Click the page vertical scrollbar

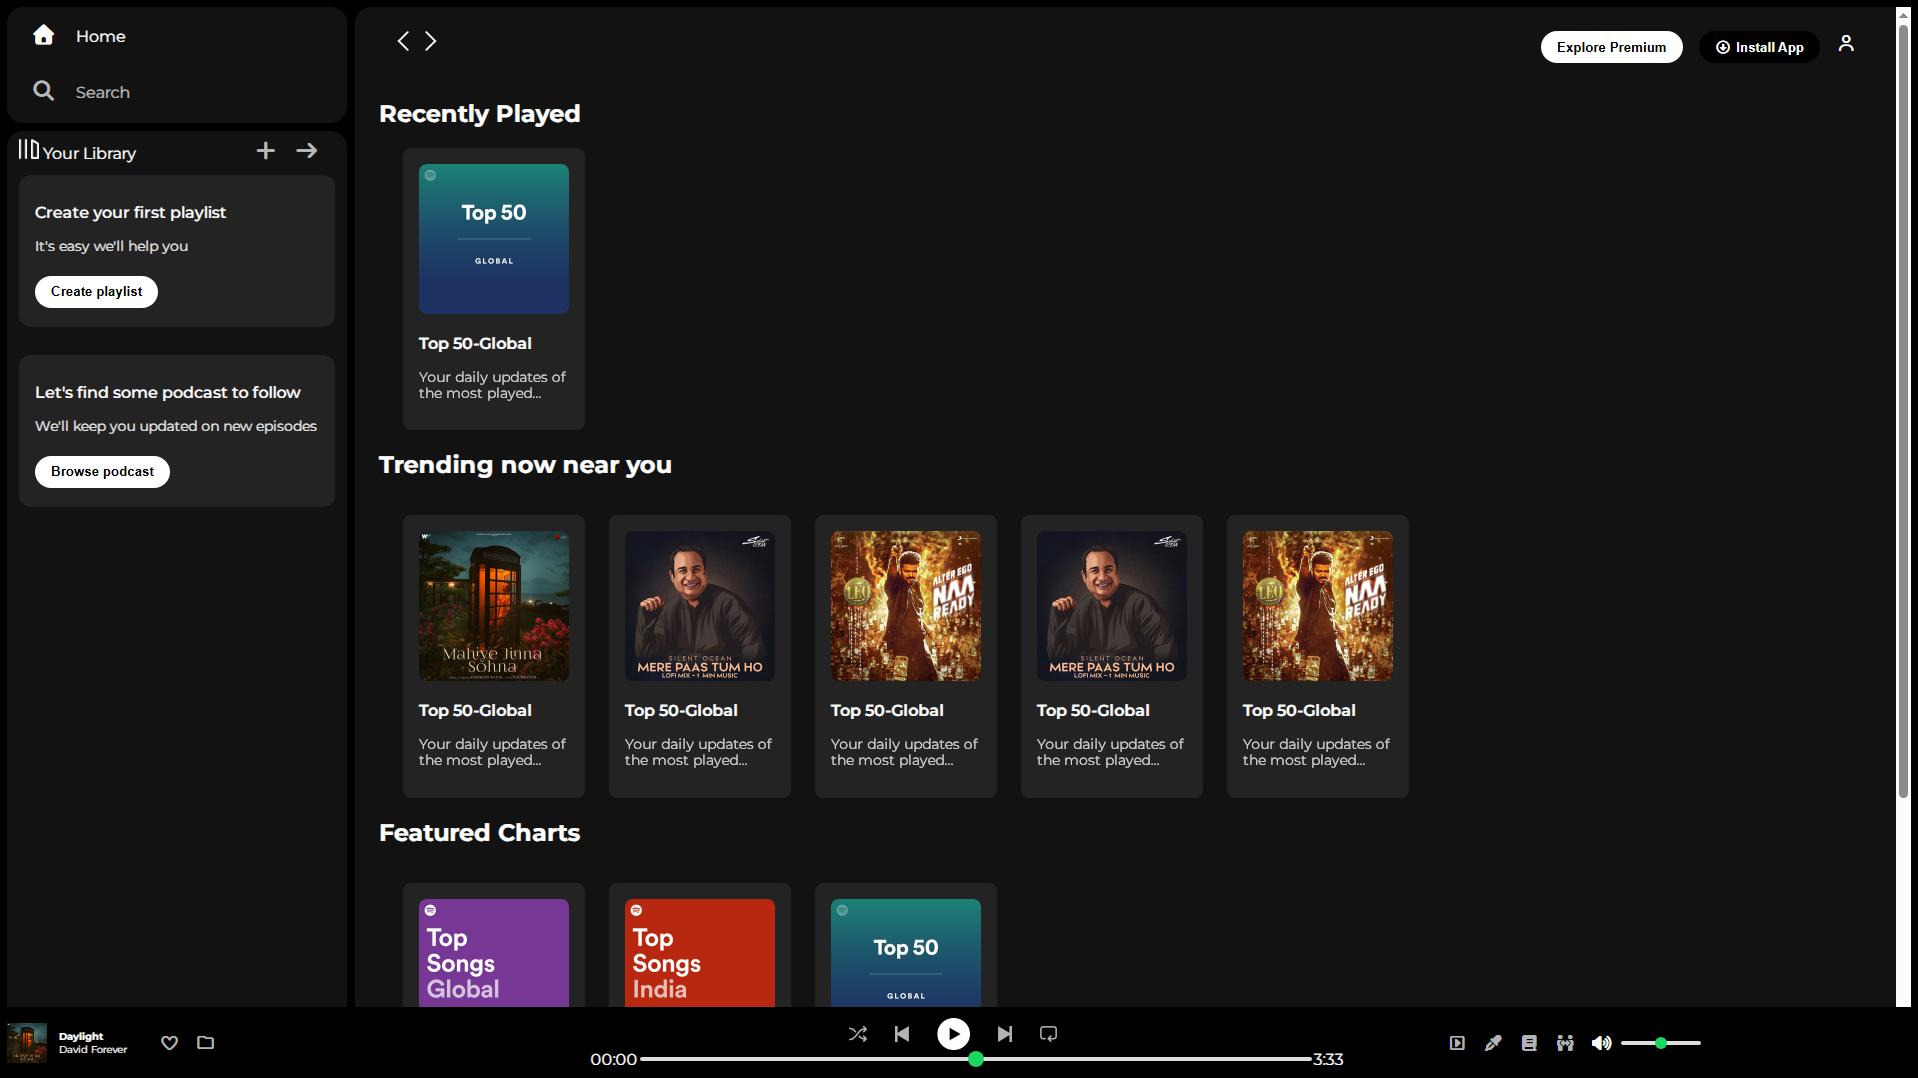point(1904,410)
